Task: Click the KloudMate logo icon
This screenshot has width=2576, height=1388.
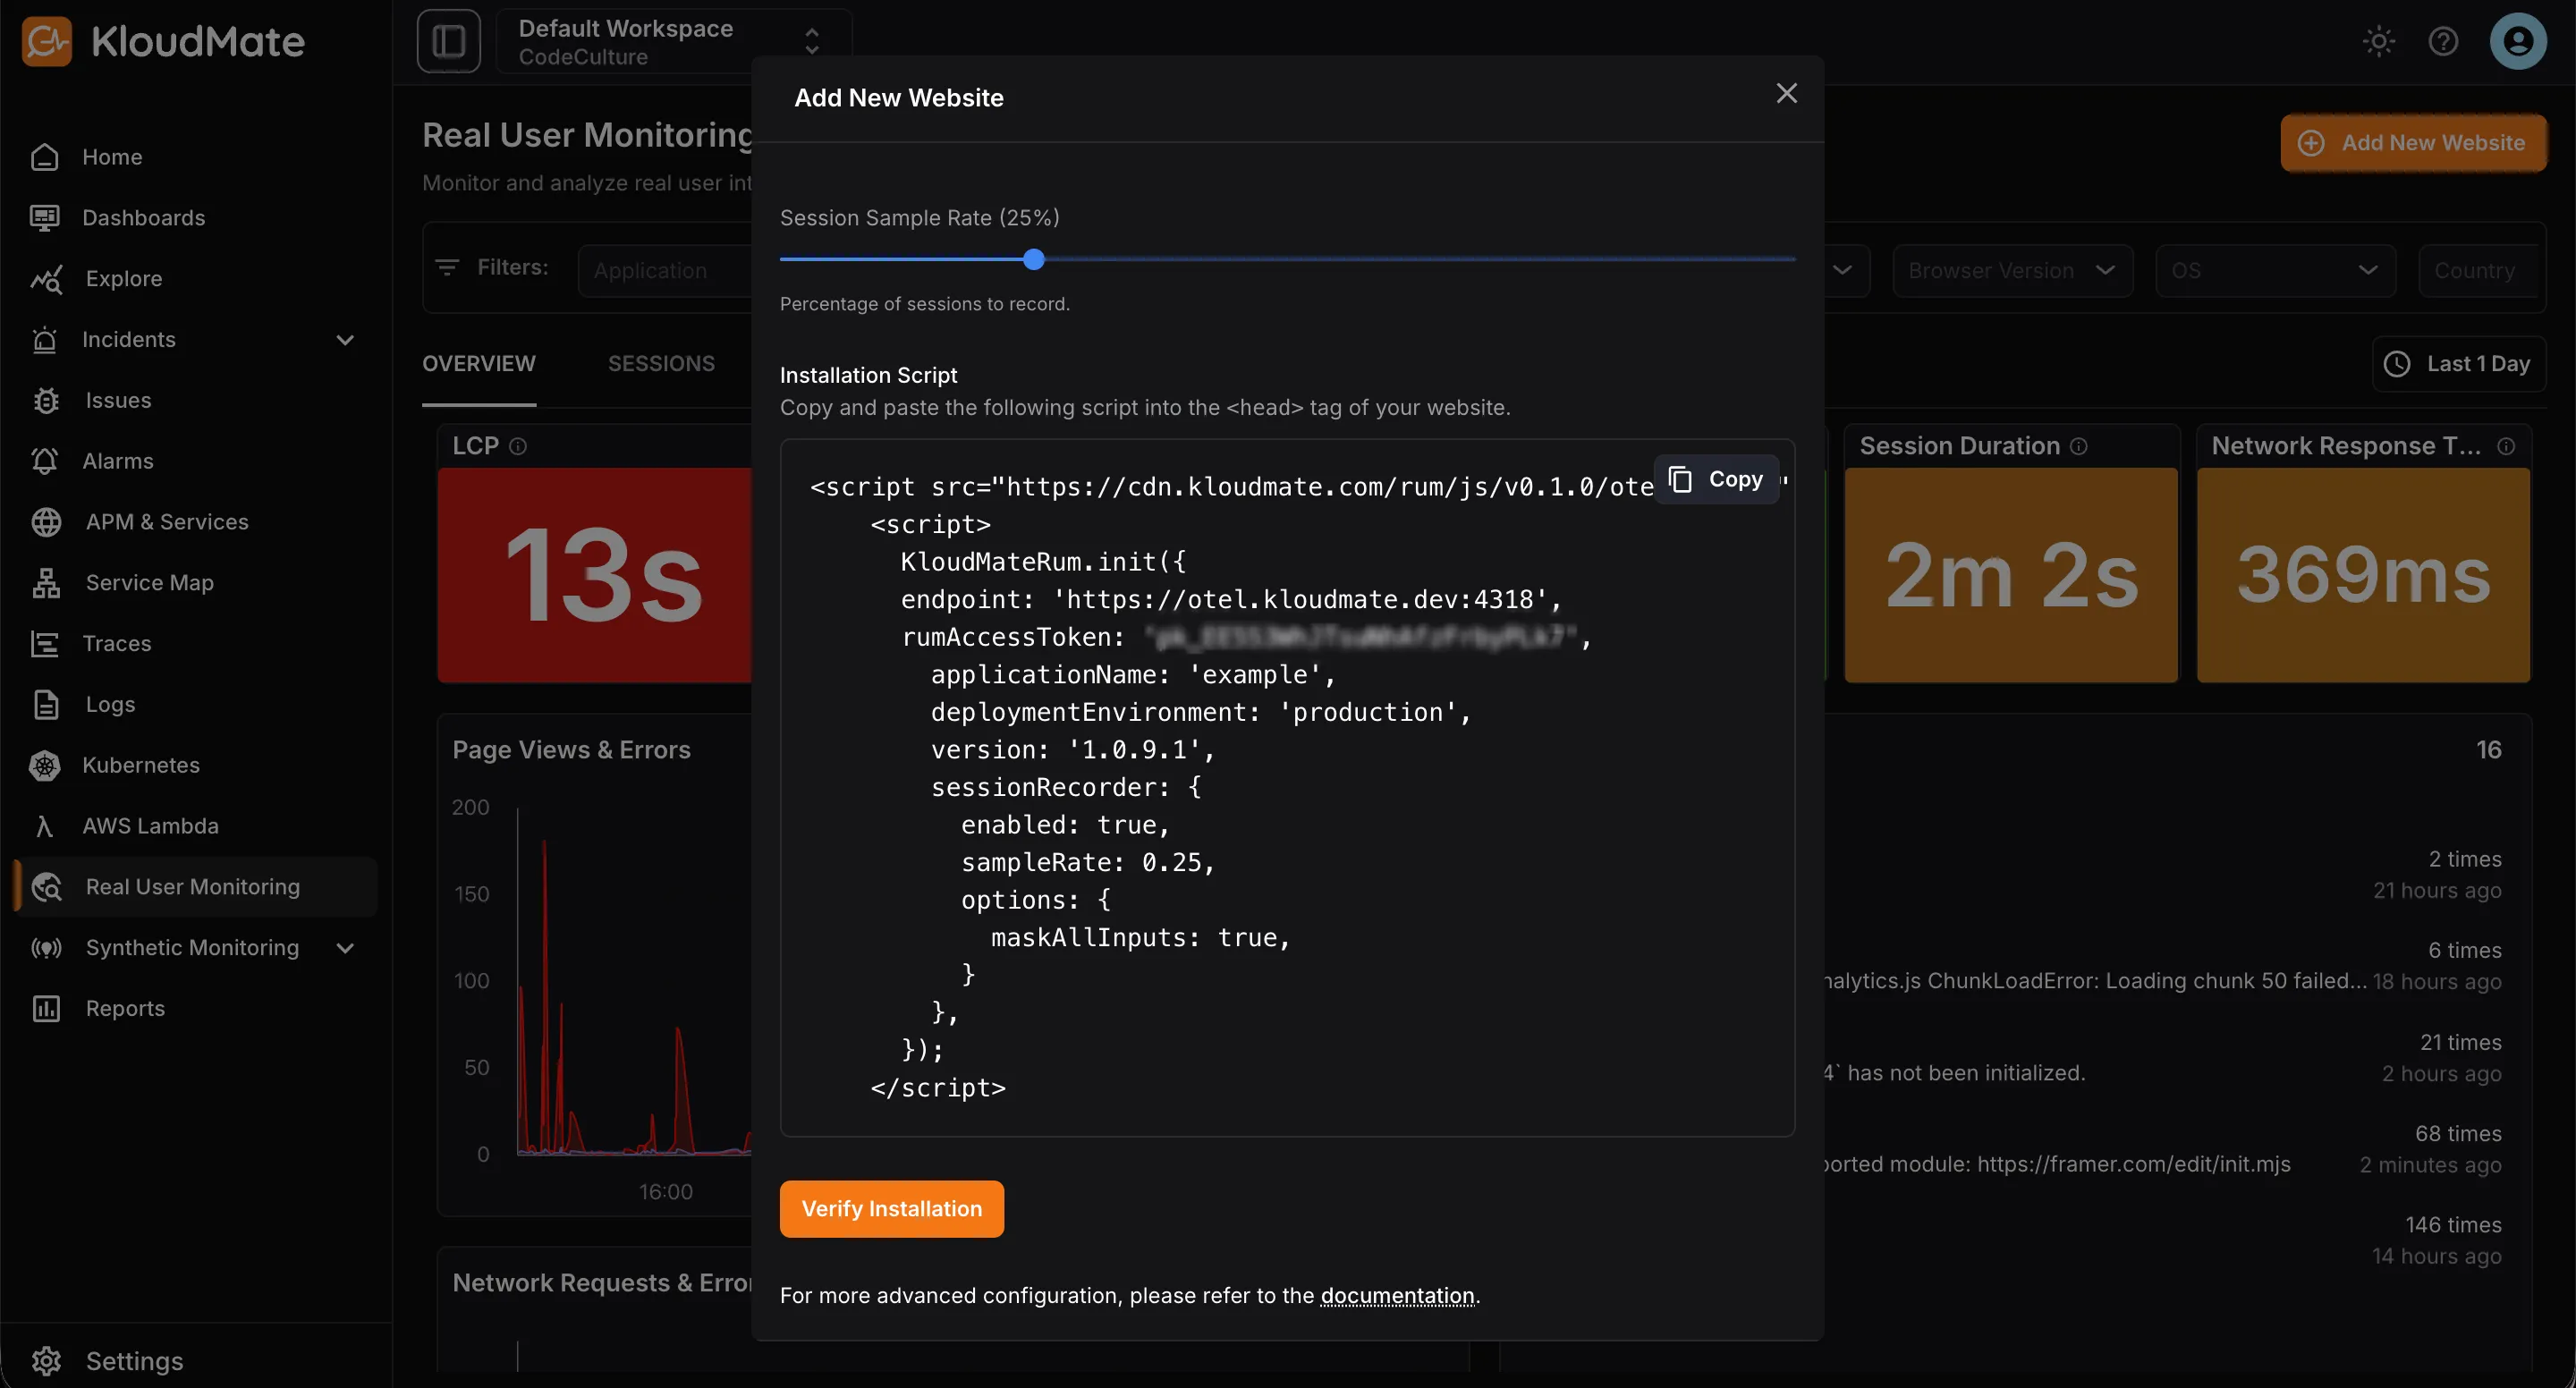Action: (47, 41)
